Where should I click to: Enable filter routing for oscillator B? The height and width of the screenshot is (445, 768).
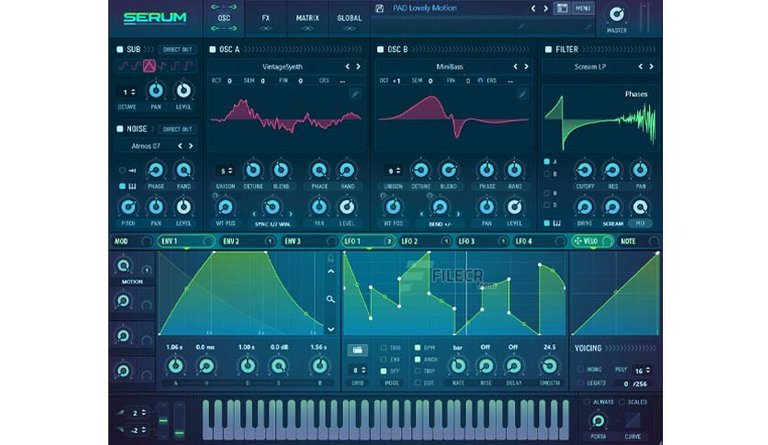coord(547,174)
